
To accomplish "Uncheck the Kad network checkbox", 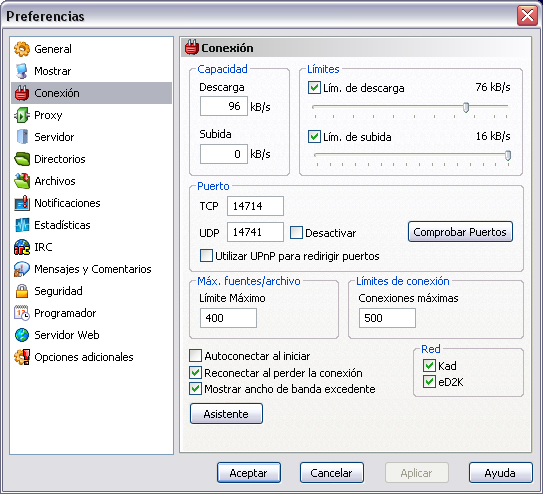I will pyautogui.click(x=429, y=366).
